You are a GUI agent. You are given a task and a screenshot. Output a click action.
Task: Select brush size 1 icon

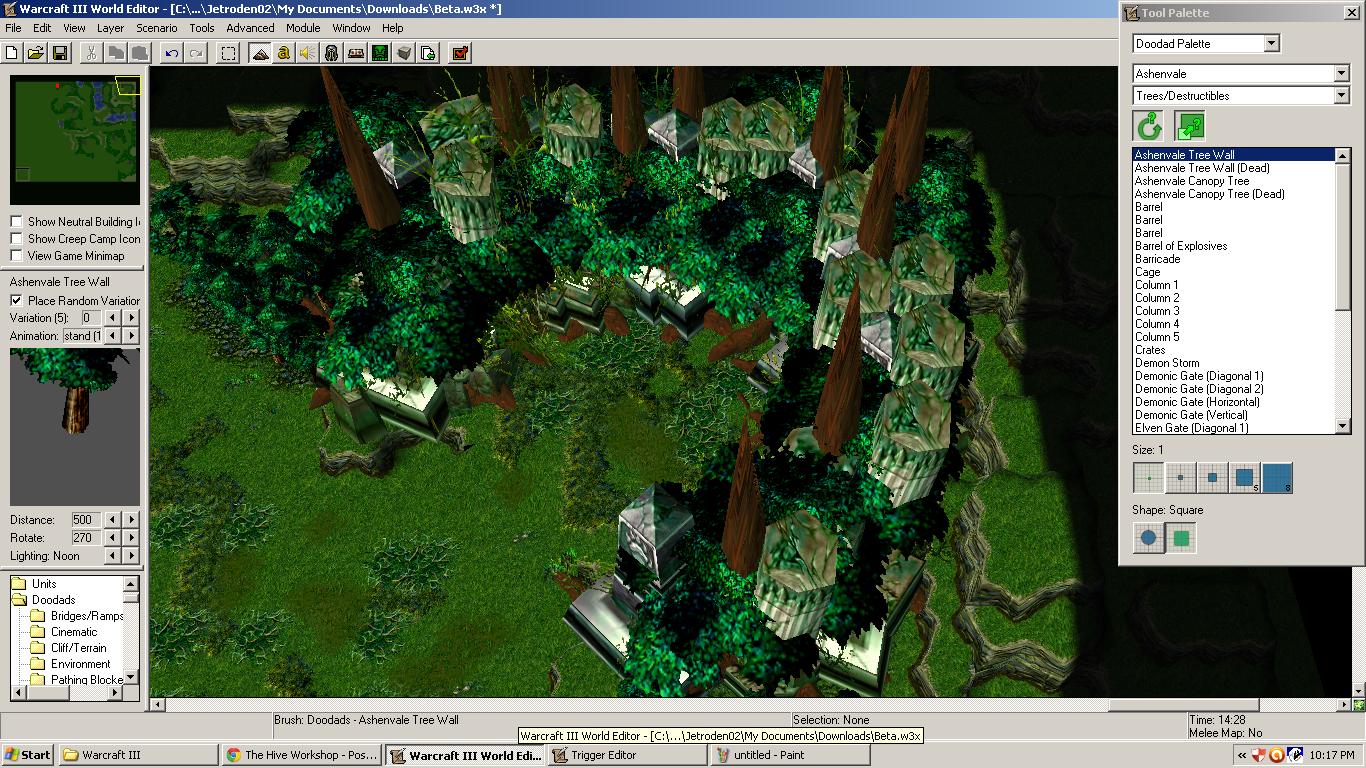point(1148,478)
